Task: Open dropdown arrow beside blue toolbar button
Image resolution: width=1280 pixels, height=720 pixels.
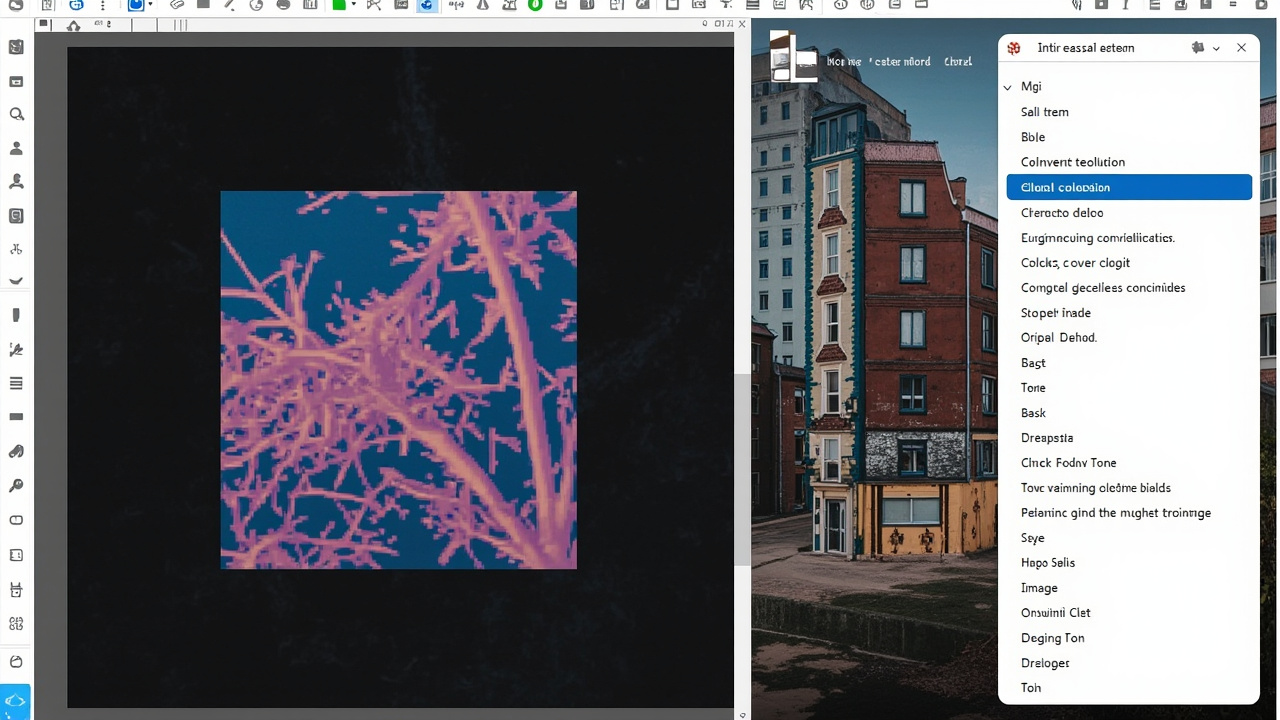Action: point(150,5)
